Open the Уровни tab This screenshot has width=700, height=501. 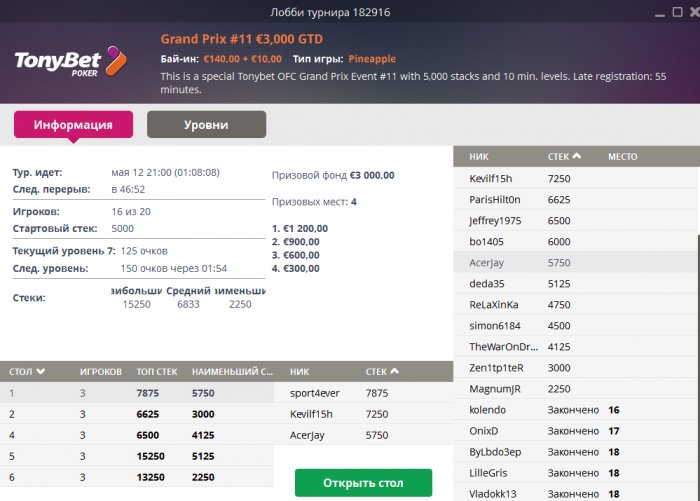tap(206, 125)
